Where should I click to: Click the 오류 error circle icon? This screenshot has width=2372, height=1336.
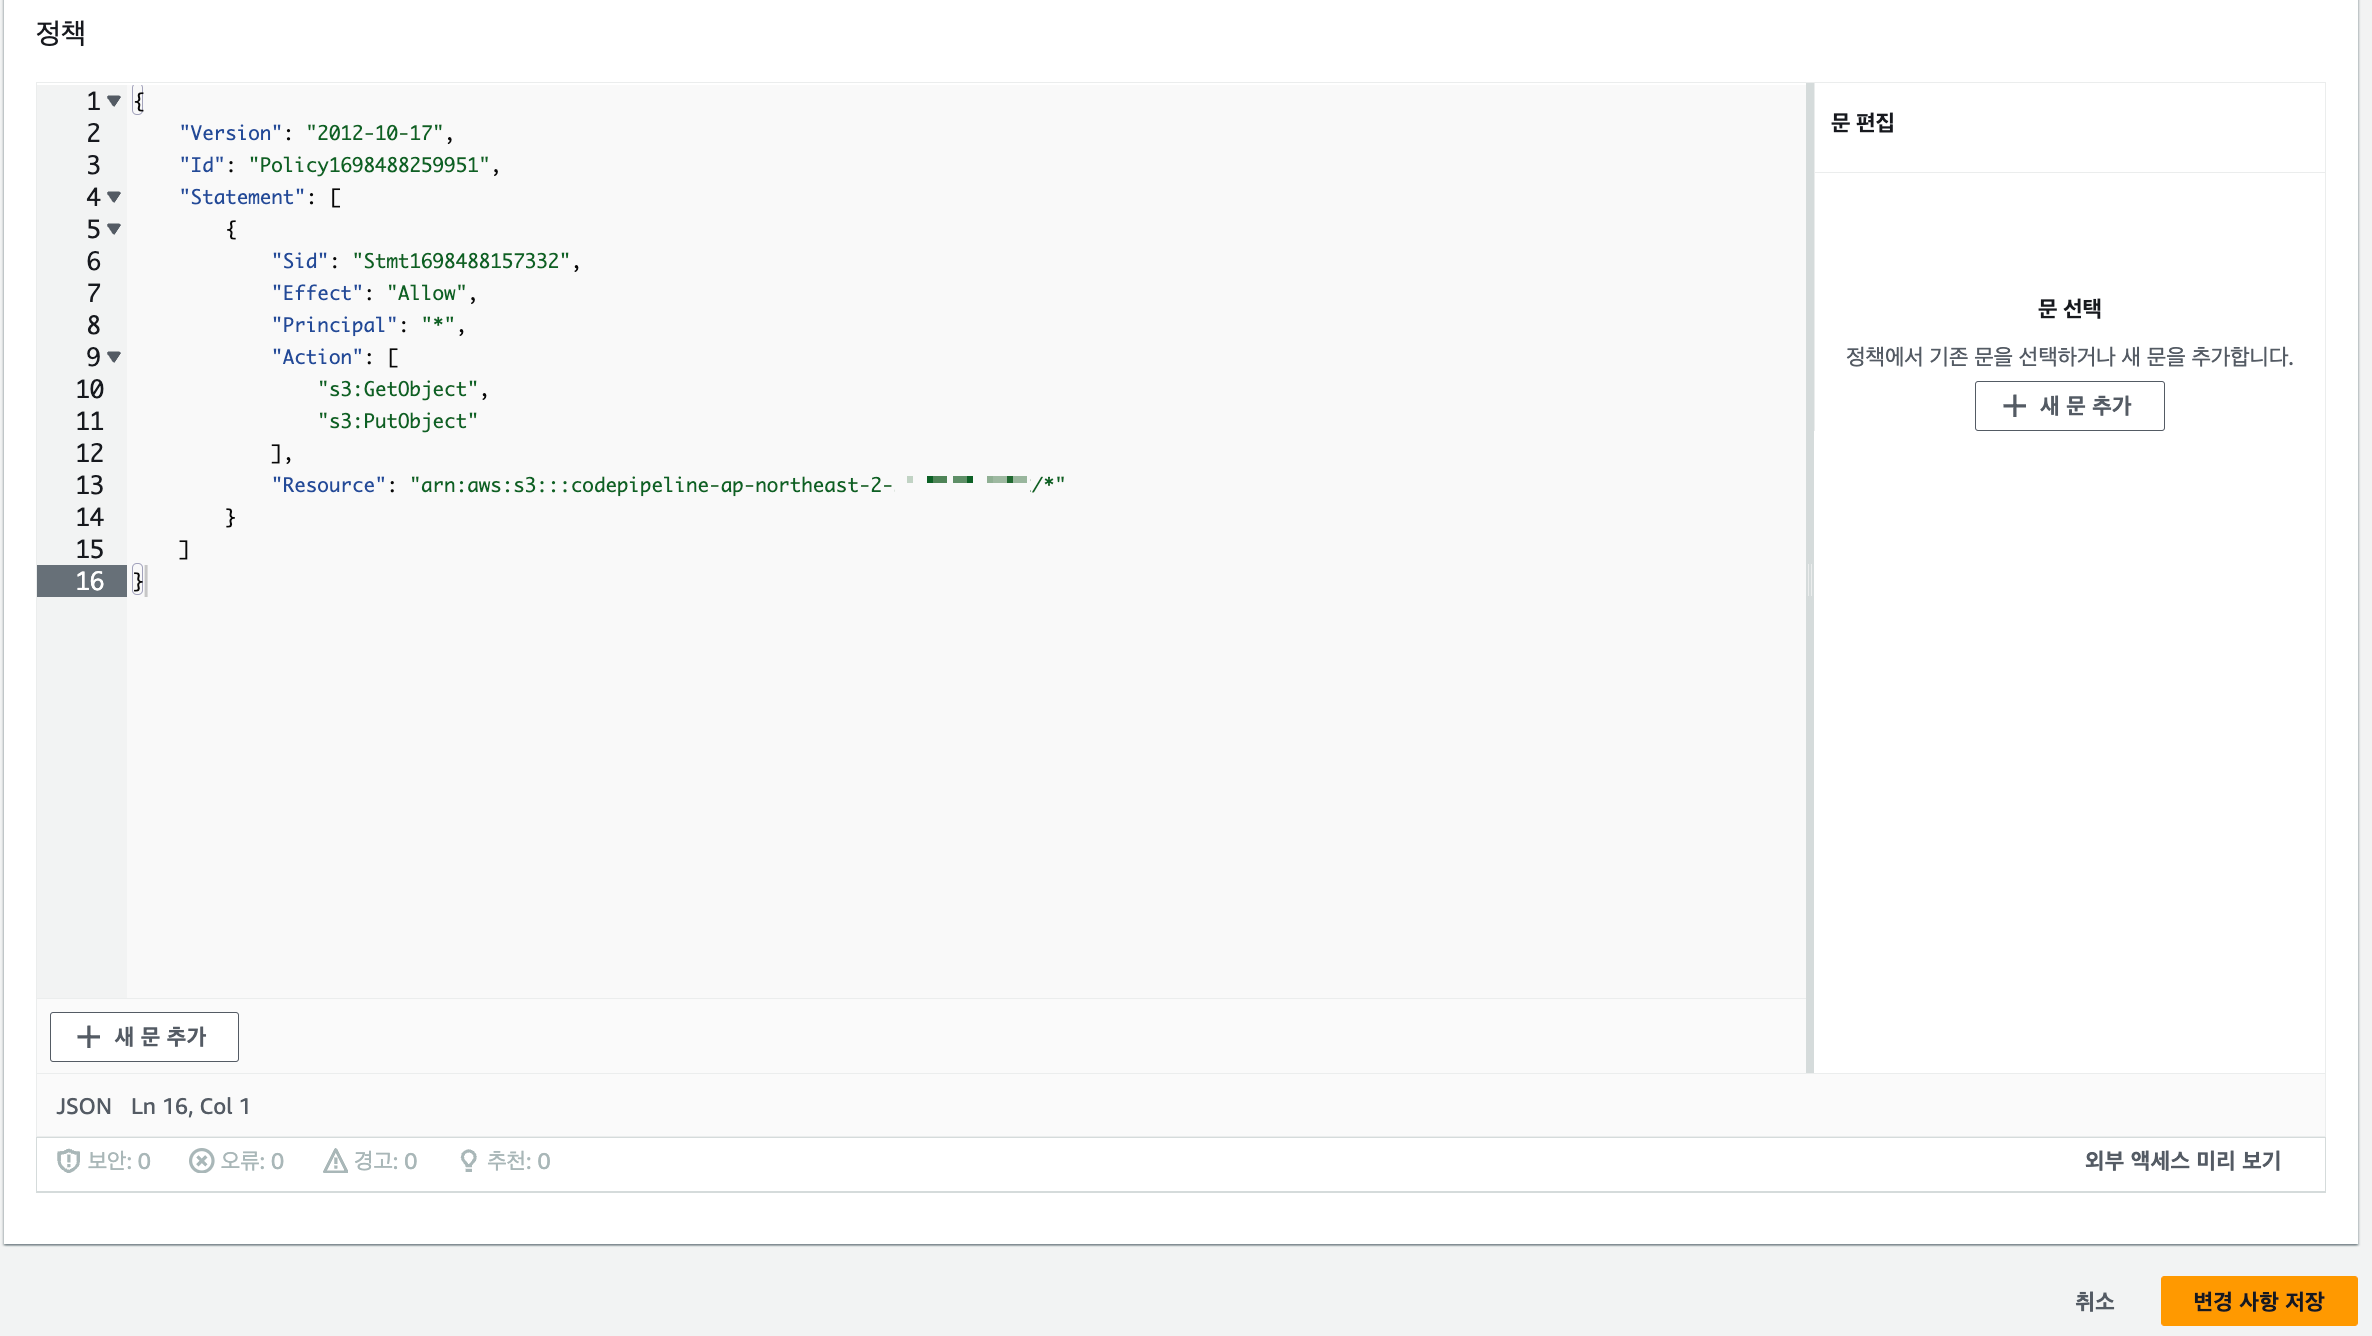pos(201,1161)
